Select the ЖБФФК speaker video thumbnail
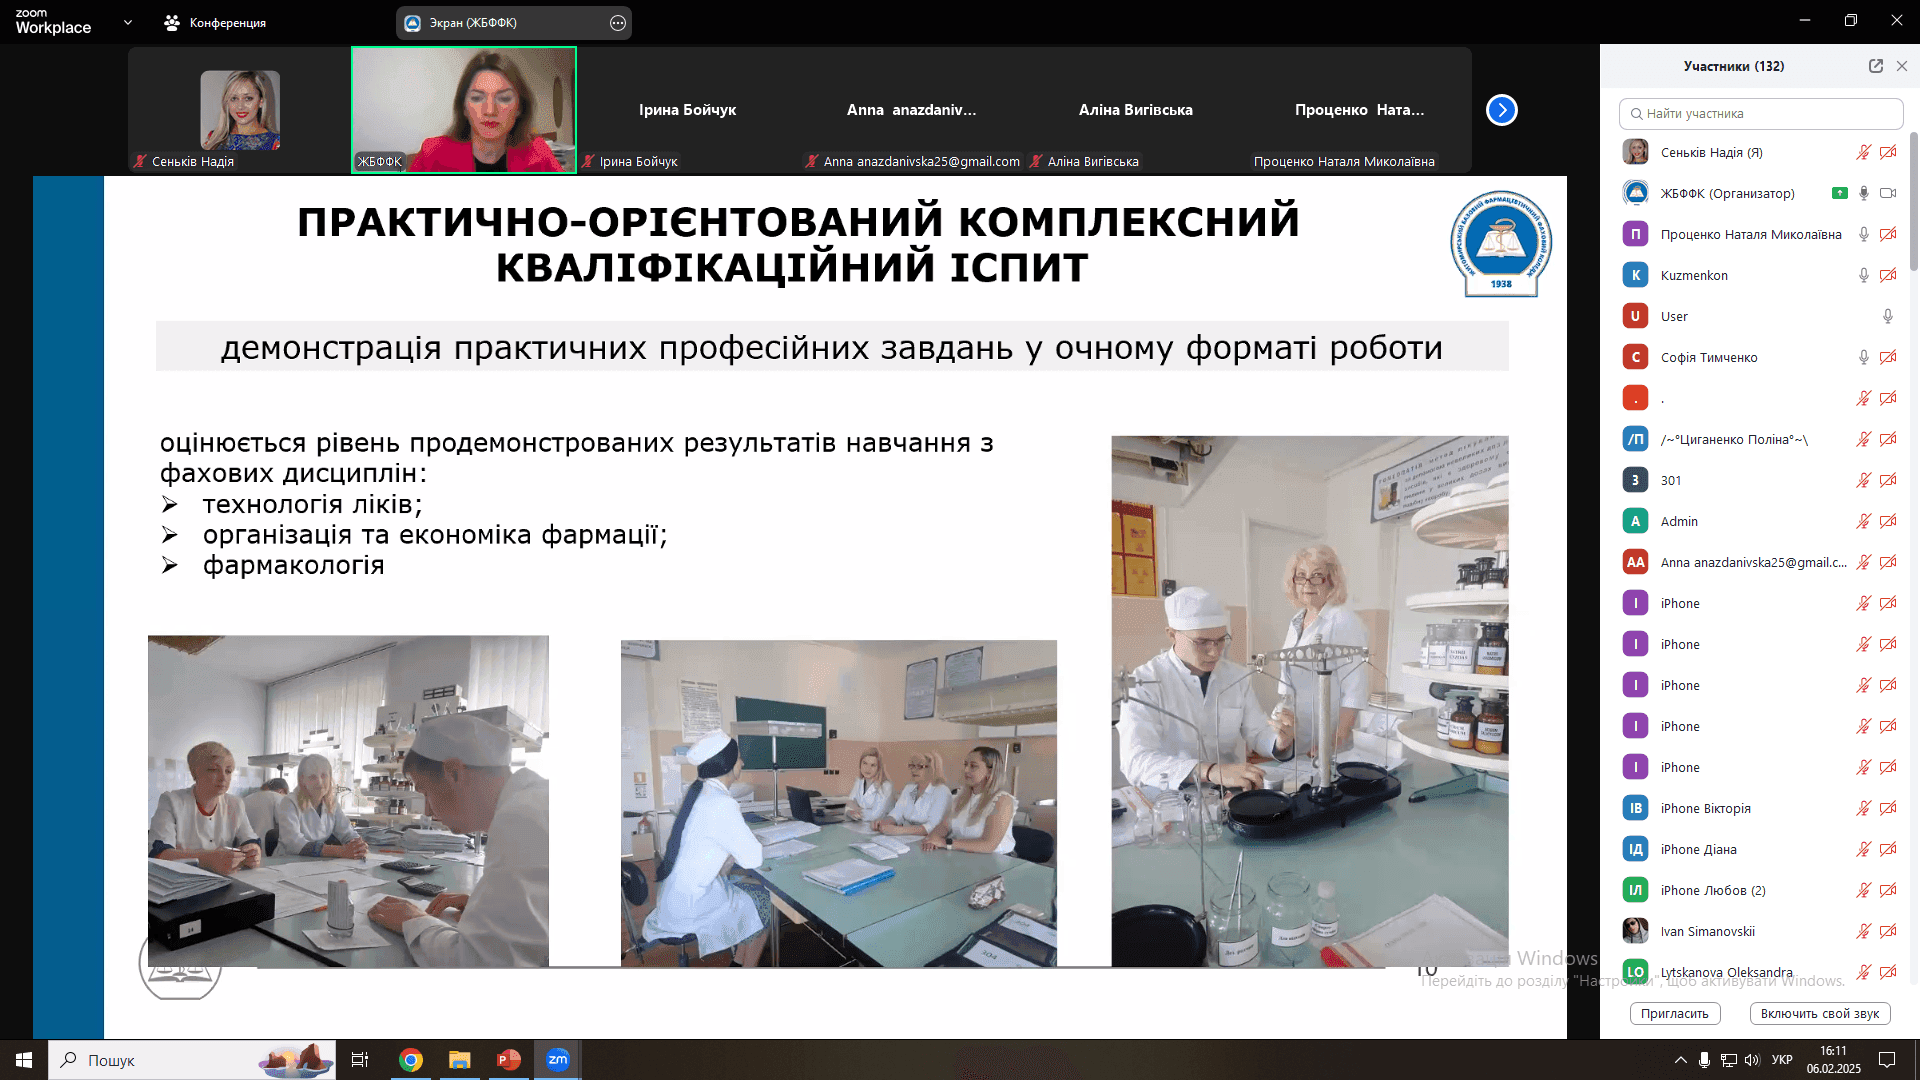 click(464, 110)
